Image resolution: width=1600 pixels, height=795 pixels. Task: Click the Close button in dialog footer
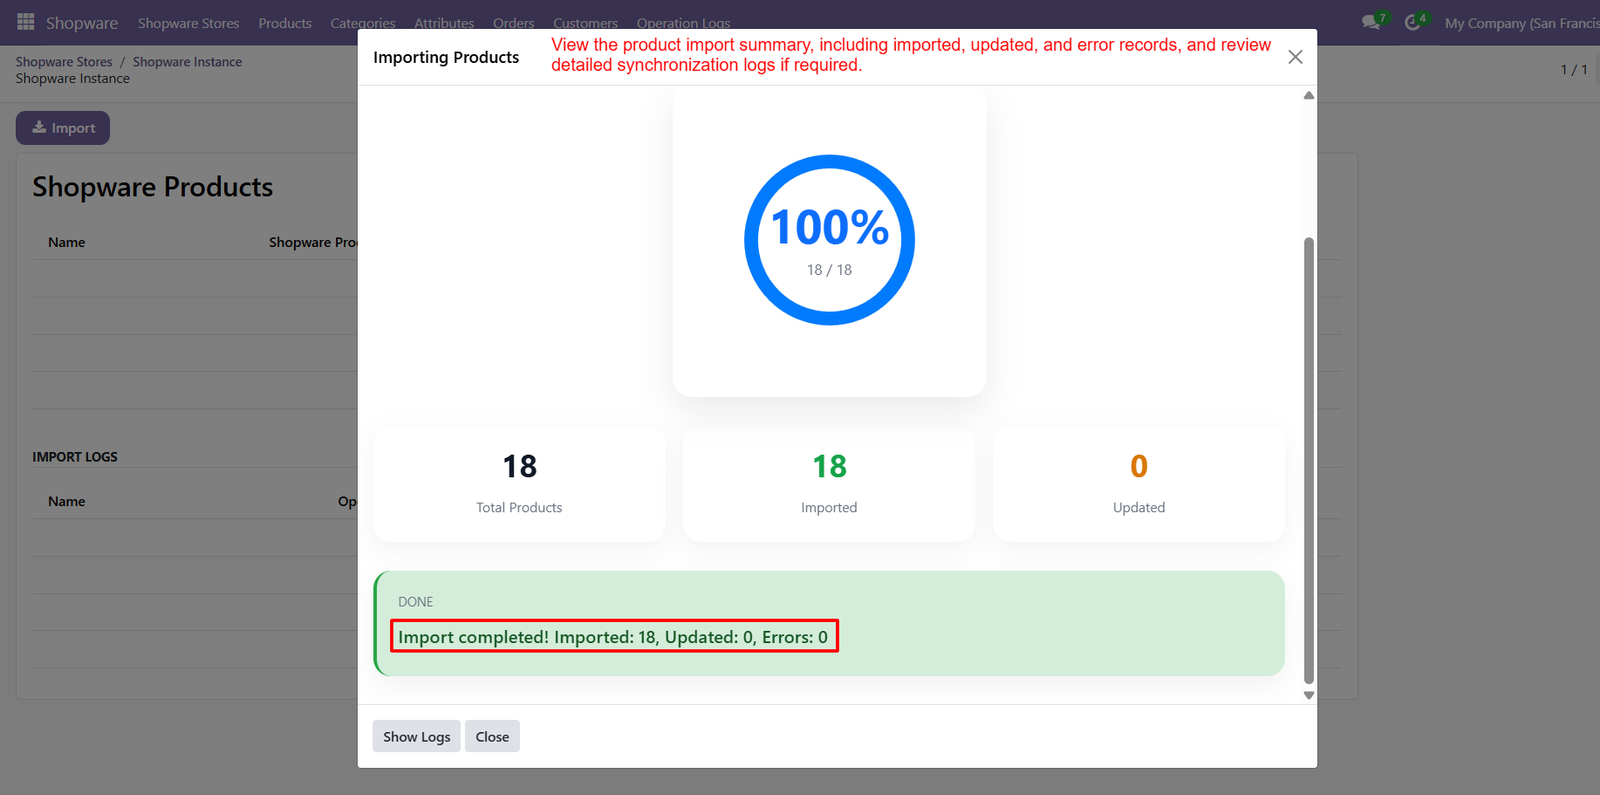(x=492, y=737)
